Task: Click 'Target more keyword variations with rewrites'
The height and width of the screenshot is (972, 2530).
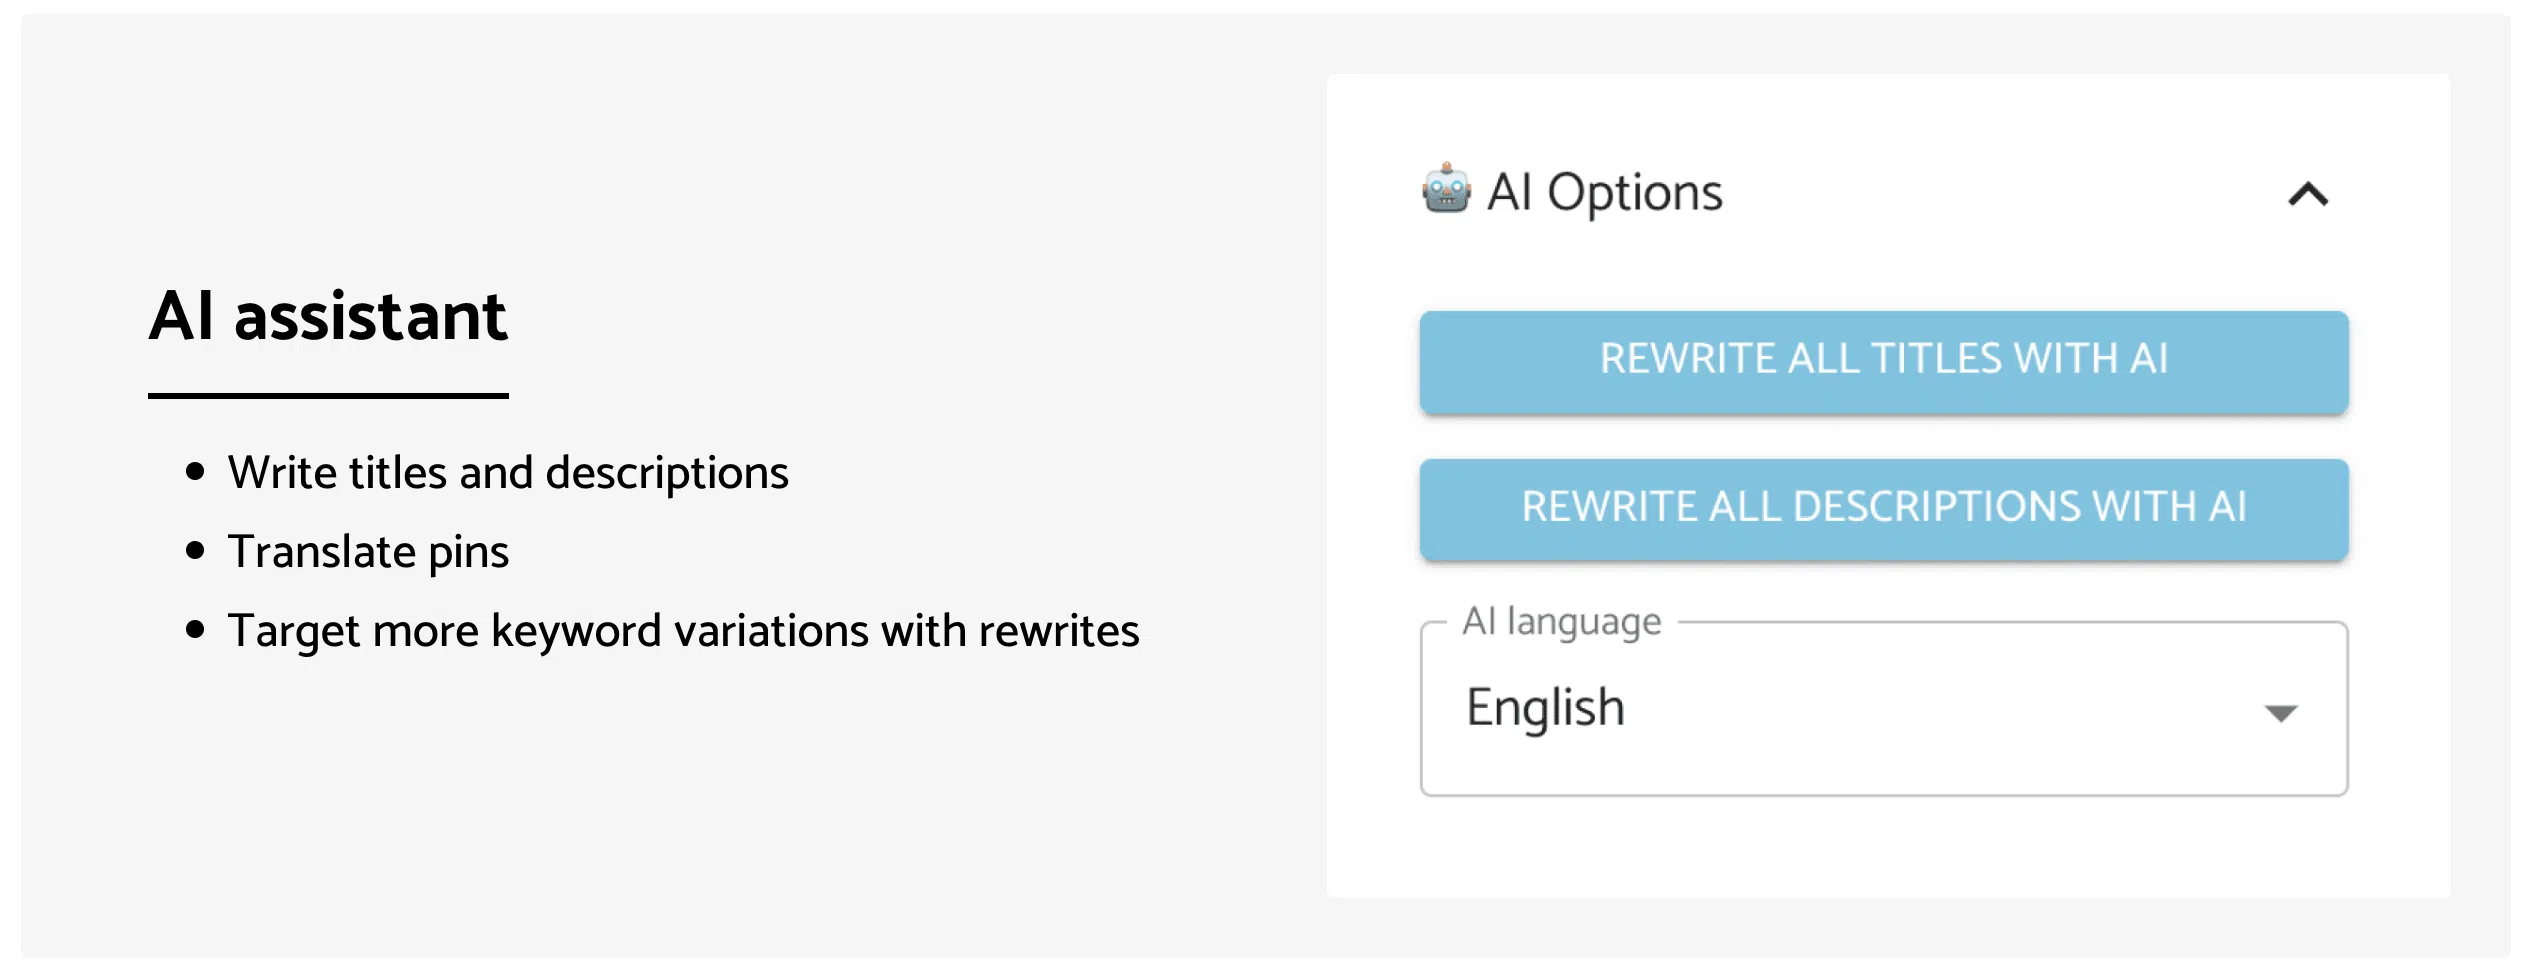Action: point(683,631)
